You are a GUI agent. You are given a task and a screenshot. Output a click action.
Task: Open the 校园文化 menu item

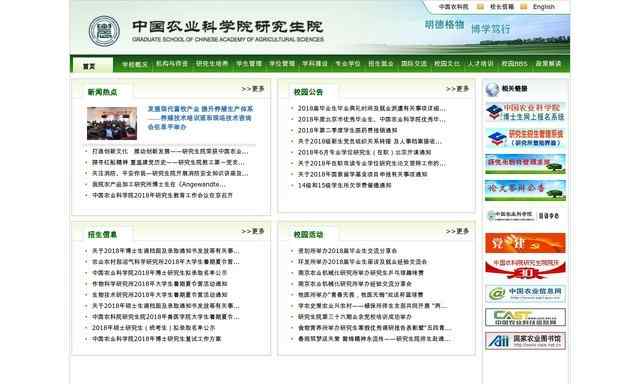tap(447, 64)
